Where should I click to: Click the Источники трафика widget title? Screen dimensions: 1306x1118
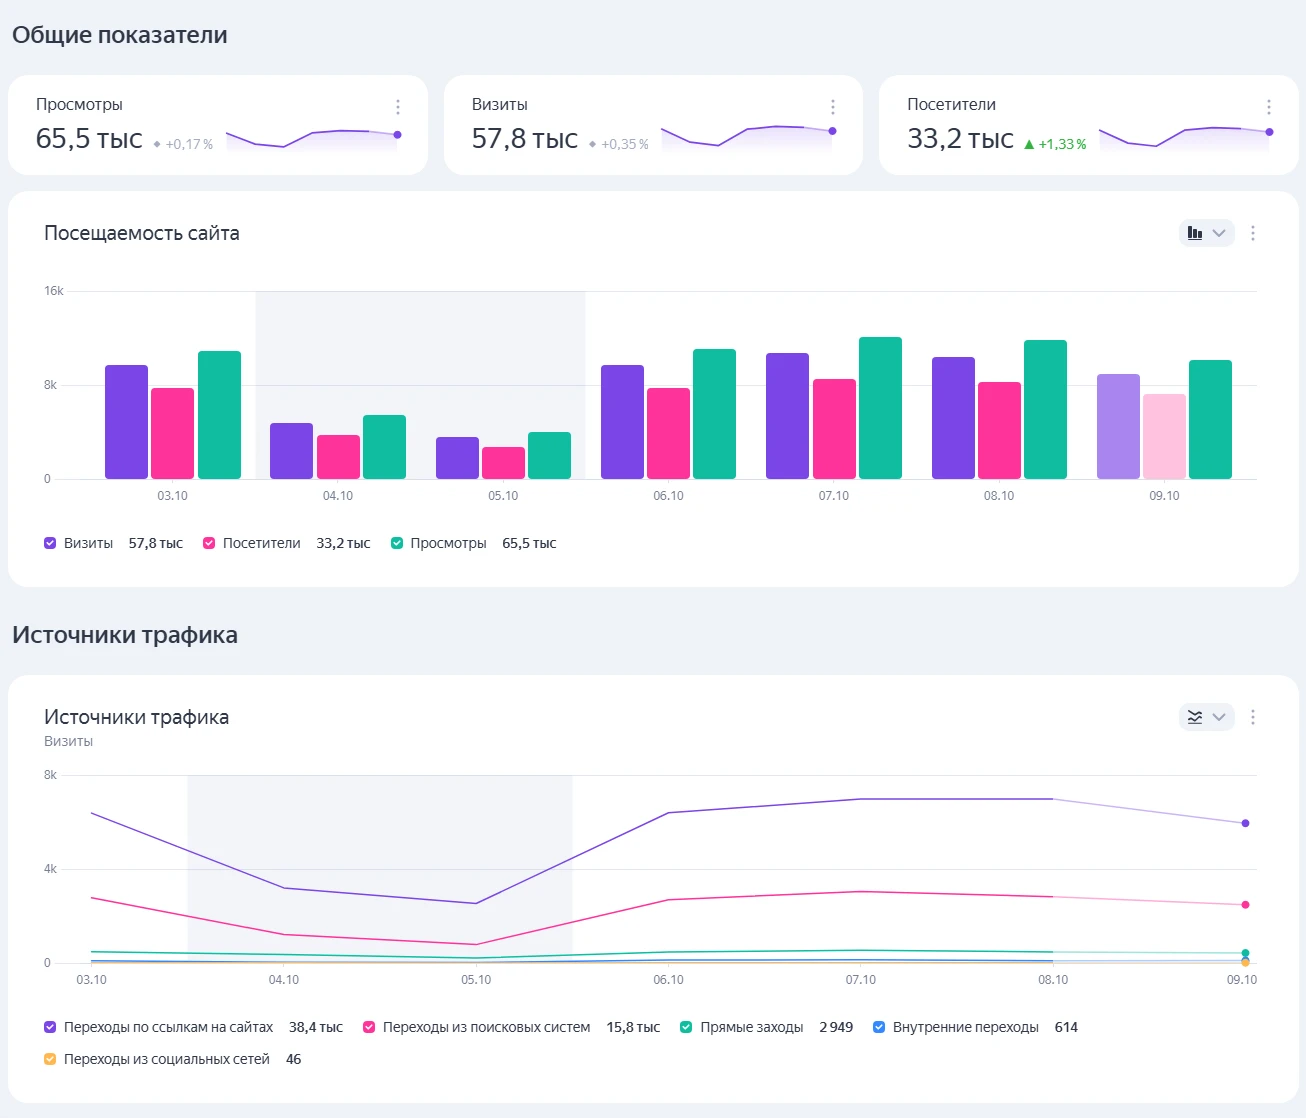click(x=136, y=717)
